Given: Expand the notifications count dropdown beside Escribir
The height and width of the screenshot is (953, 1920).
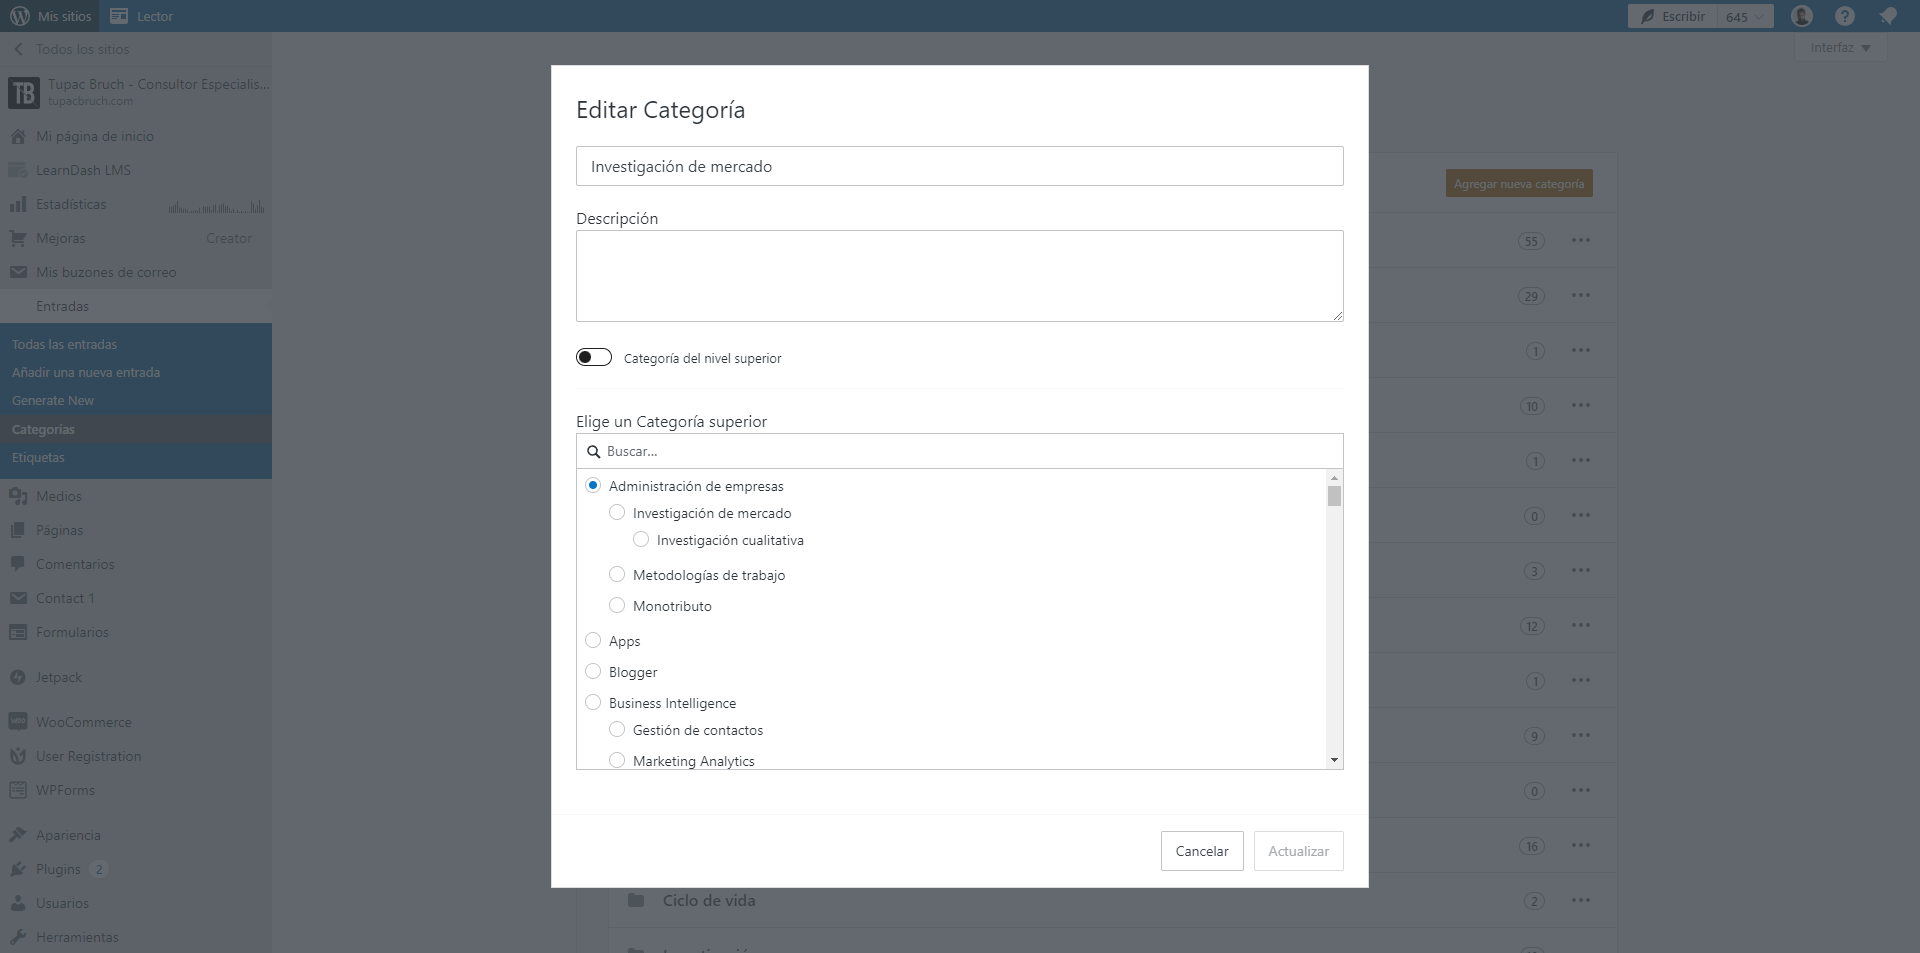Looking at the screenshot, I should point(1744,16).
